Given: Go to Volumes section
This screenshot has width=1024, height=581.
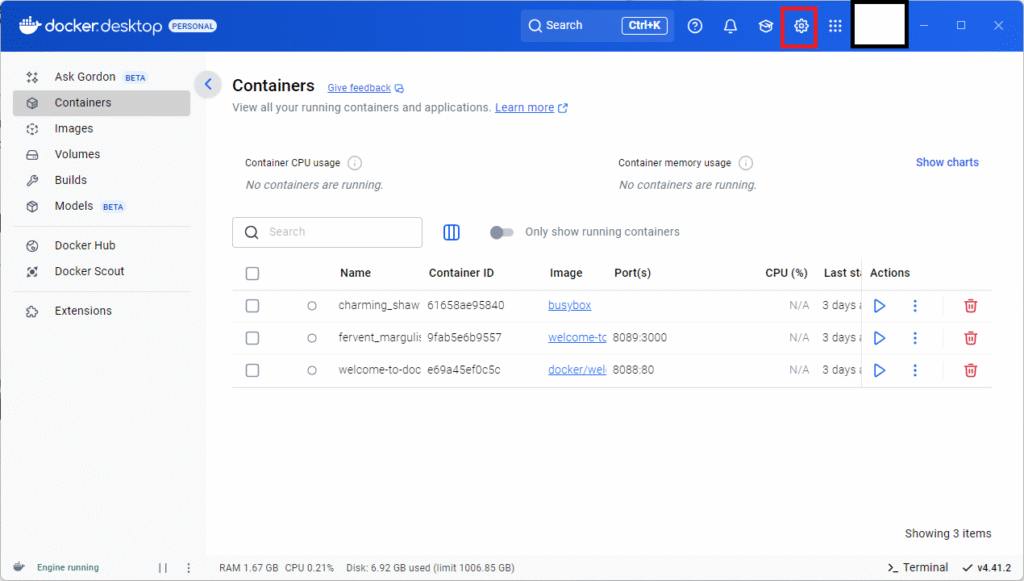Looking at the screenshot, I should tap(101, 154).
